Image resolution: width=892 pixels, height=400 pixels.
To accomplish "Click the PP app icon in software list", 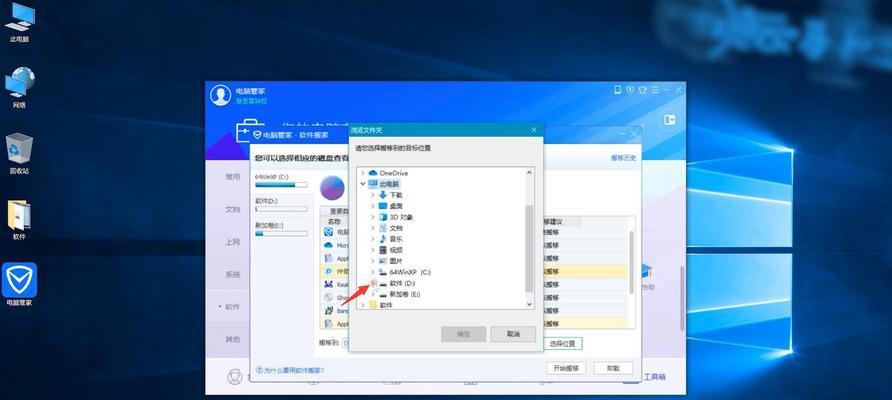I will (329, 271).
